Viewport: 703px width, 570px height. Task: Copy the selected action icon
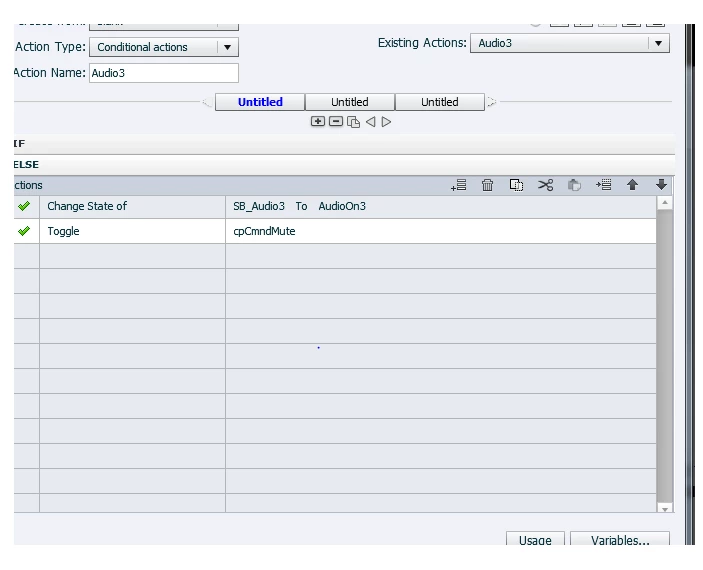(516, 185)
